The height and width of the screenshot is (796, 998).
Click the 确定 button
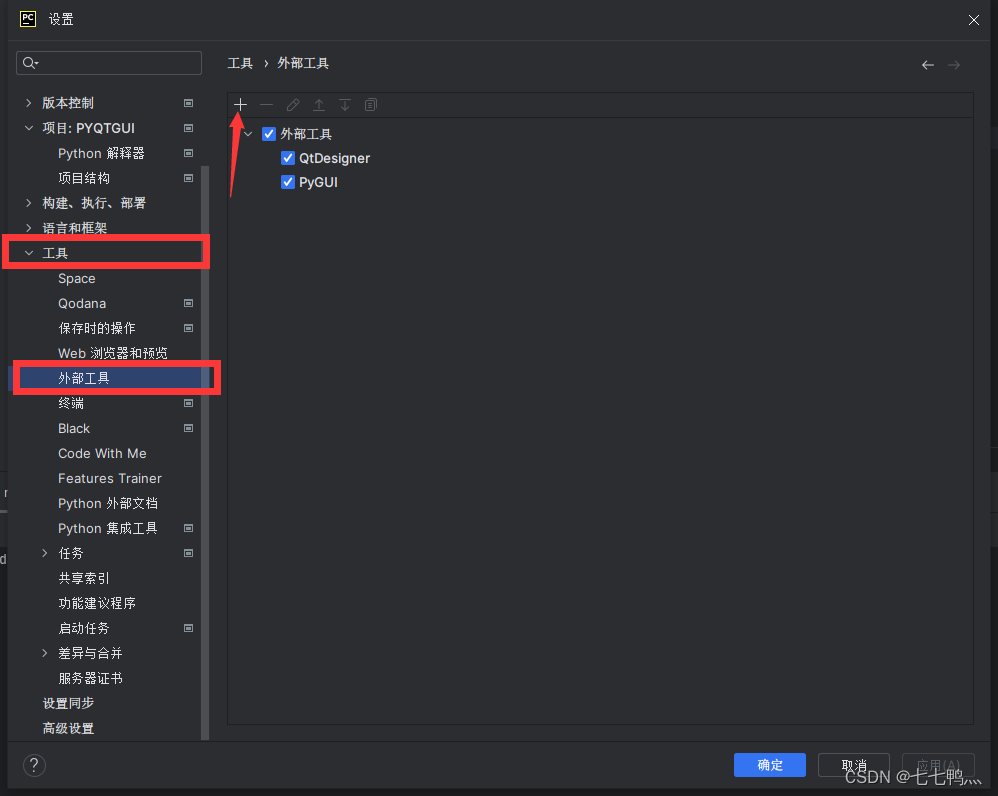[x=770, y=765]
